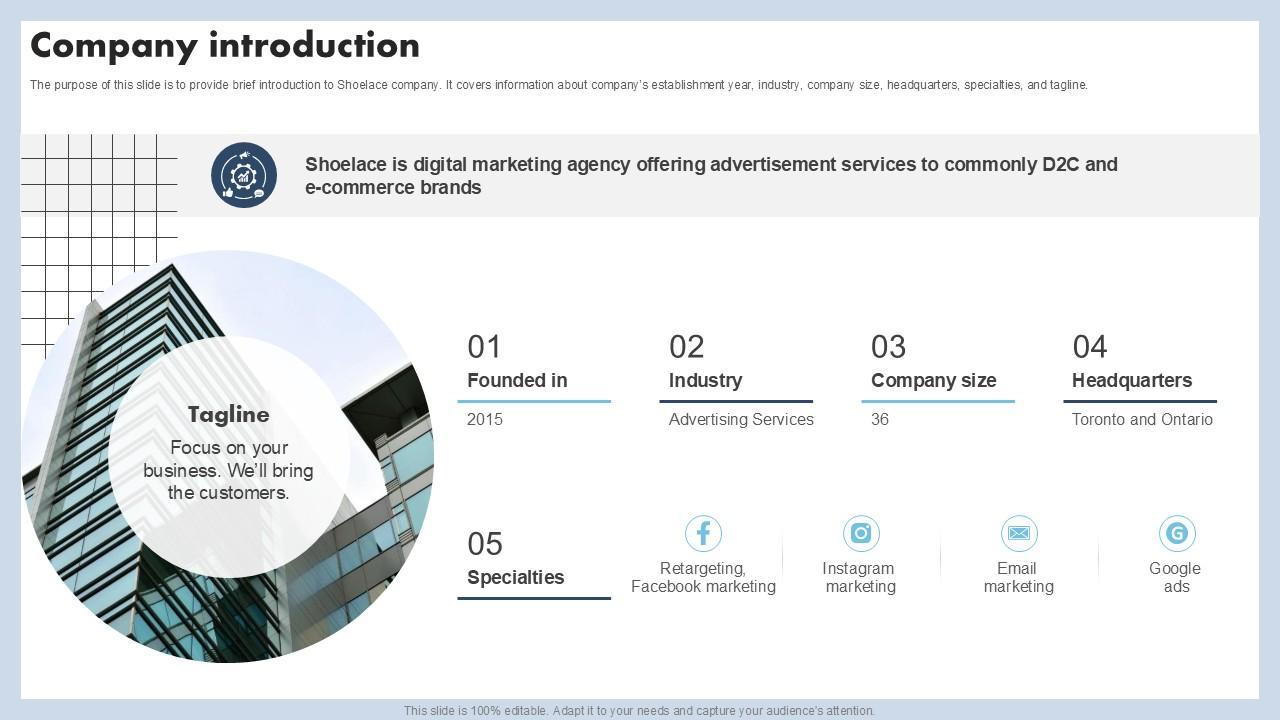The image size is (1280, 720).
Task: Select the 'Advertising Services' value
Action: [741, 419]
